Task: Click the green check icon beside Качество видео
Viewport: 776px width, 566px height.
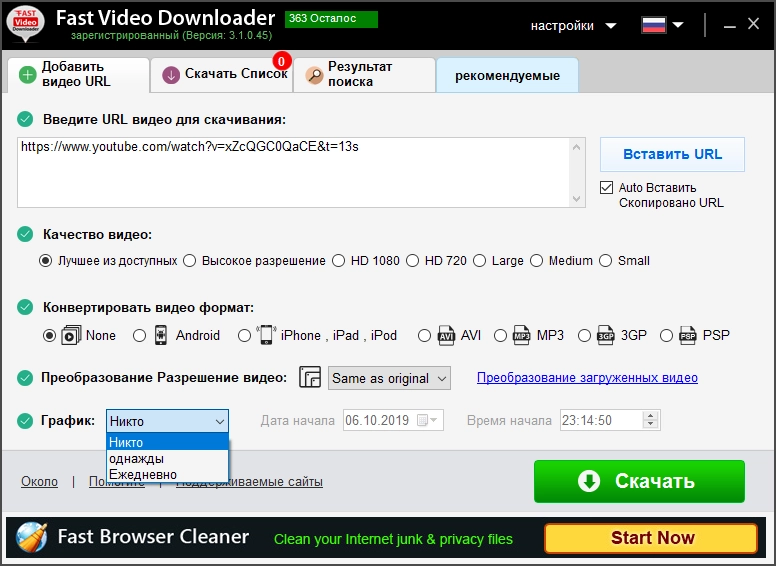Action: coord(25,234)
